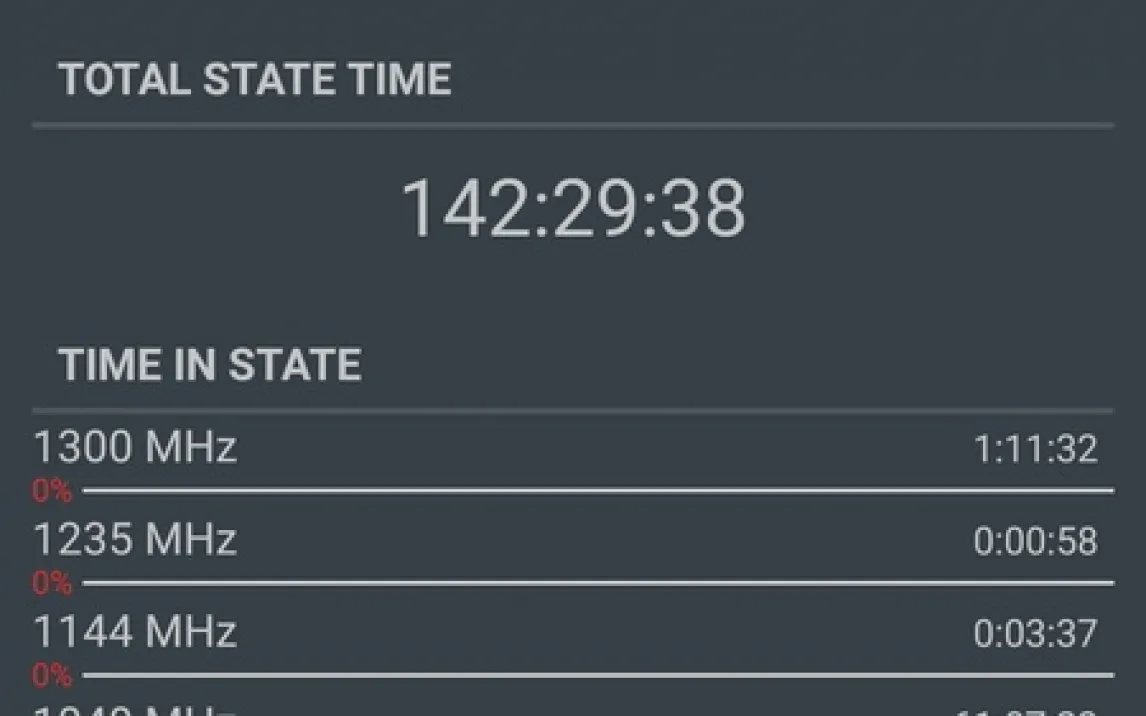Click the 1144 MHz usage progress bar
Viewport: 1146px width, 716px height.
(598, 676)
